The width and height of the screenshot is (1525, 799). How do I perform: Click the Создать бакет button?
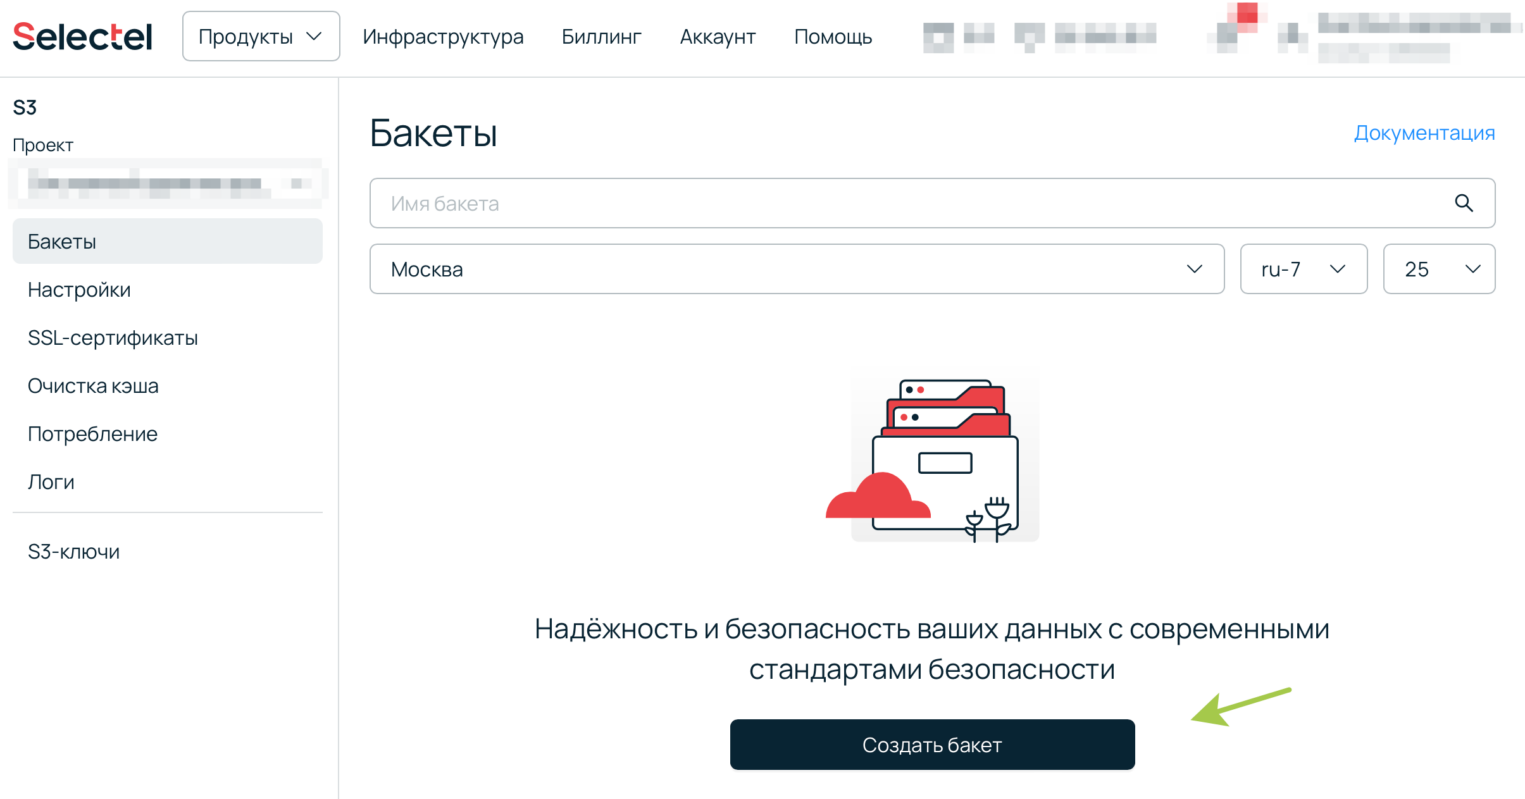click(x=931, y=744)
